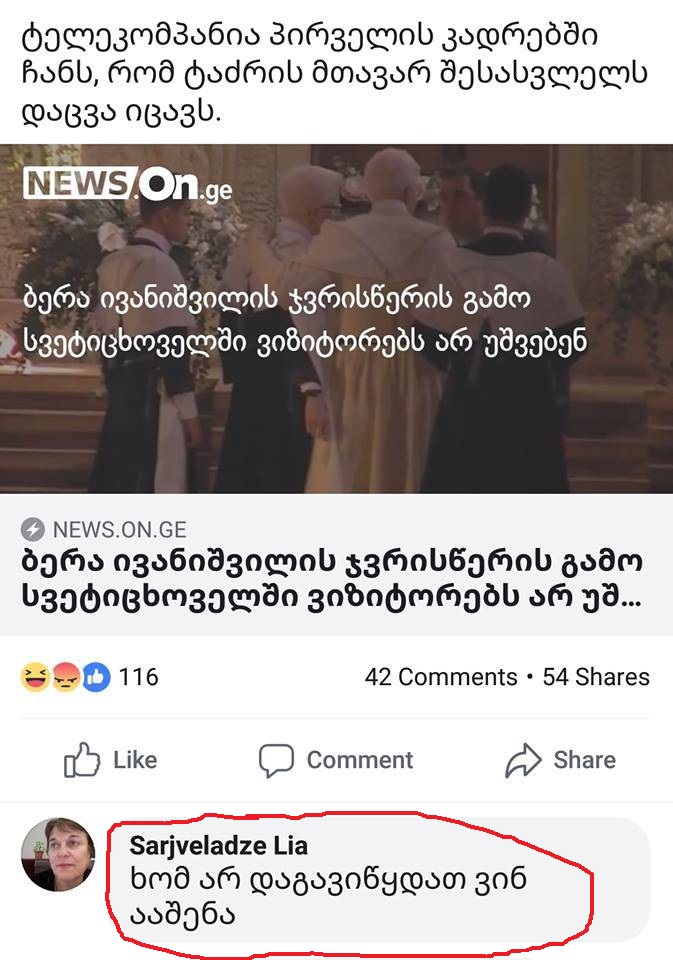Click the instant article lightning bolt icon
Screen dimensions: 673x960
[x=32, y=529]
